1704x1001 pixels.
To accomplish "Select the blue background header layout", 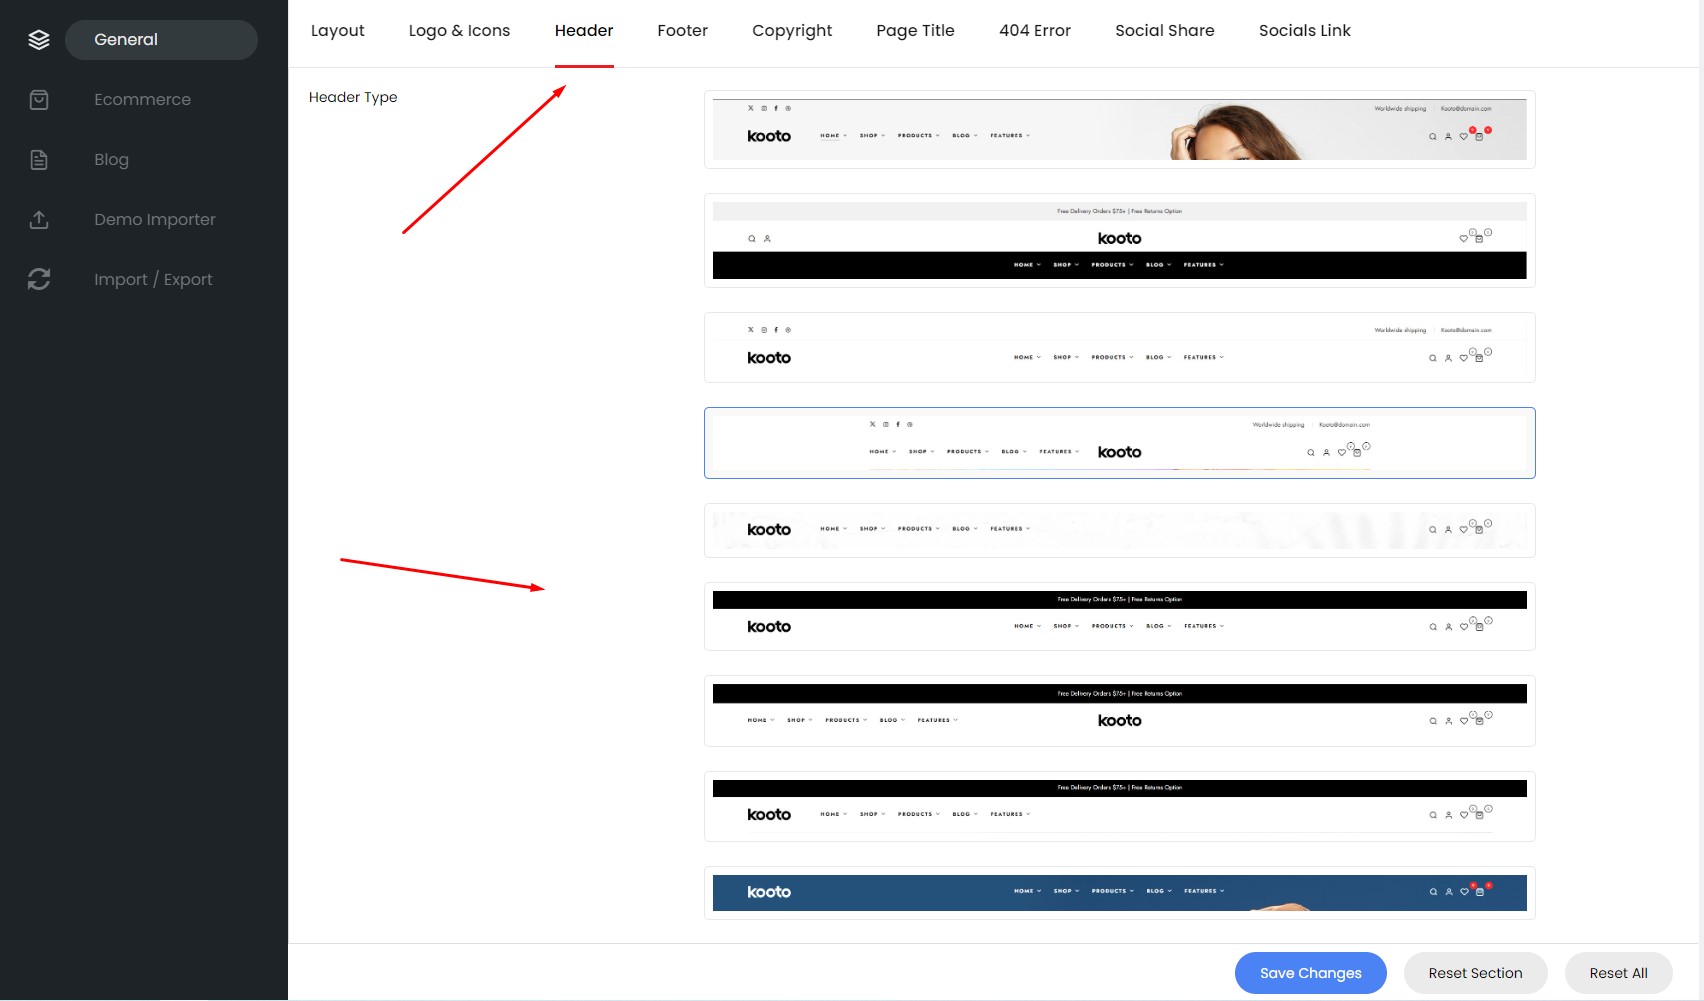I will pyautogui.click(x=1119, y=892).
